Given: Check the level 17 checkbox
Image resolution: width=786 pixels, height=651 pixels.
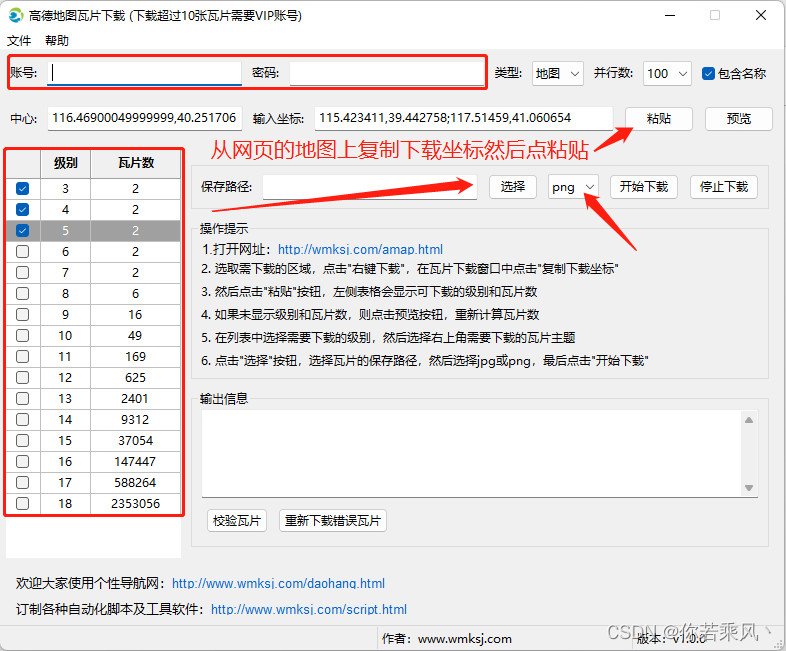Looking at the screenshot, I should point(23,483).
